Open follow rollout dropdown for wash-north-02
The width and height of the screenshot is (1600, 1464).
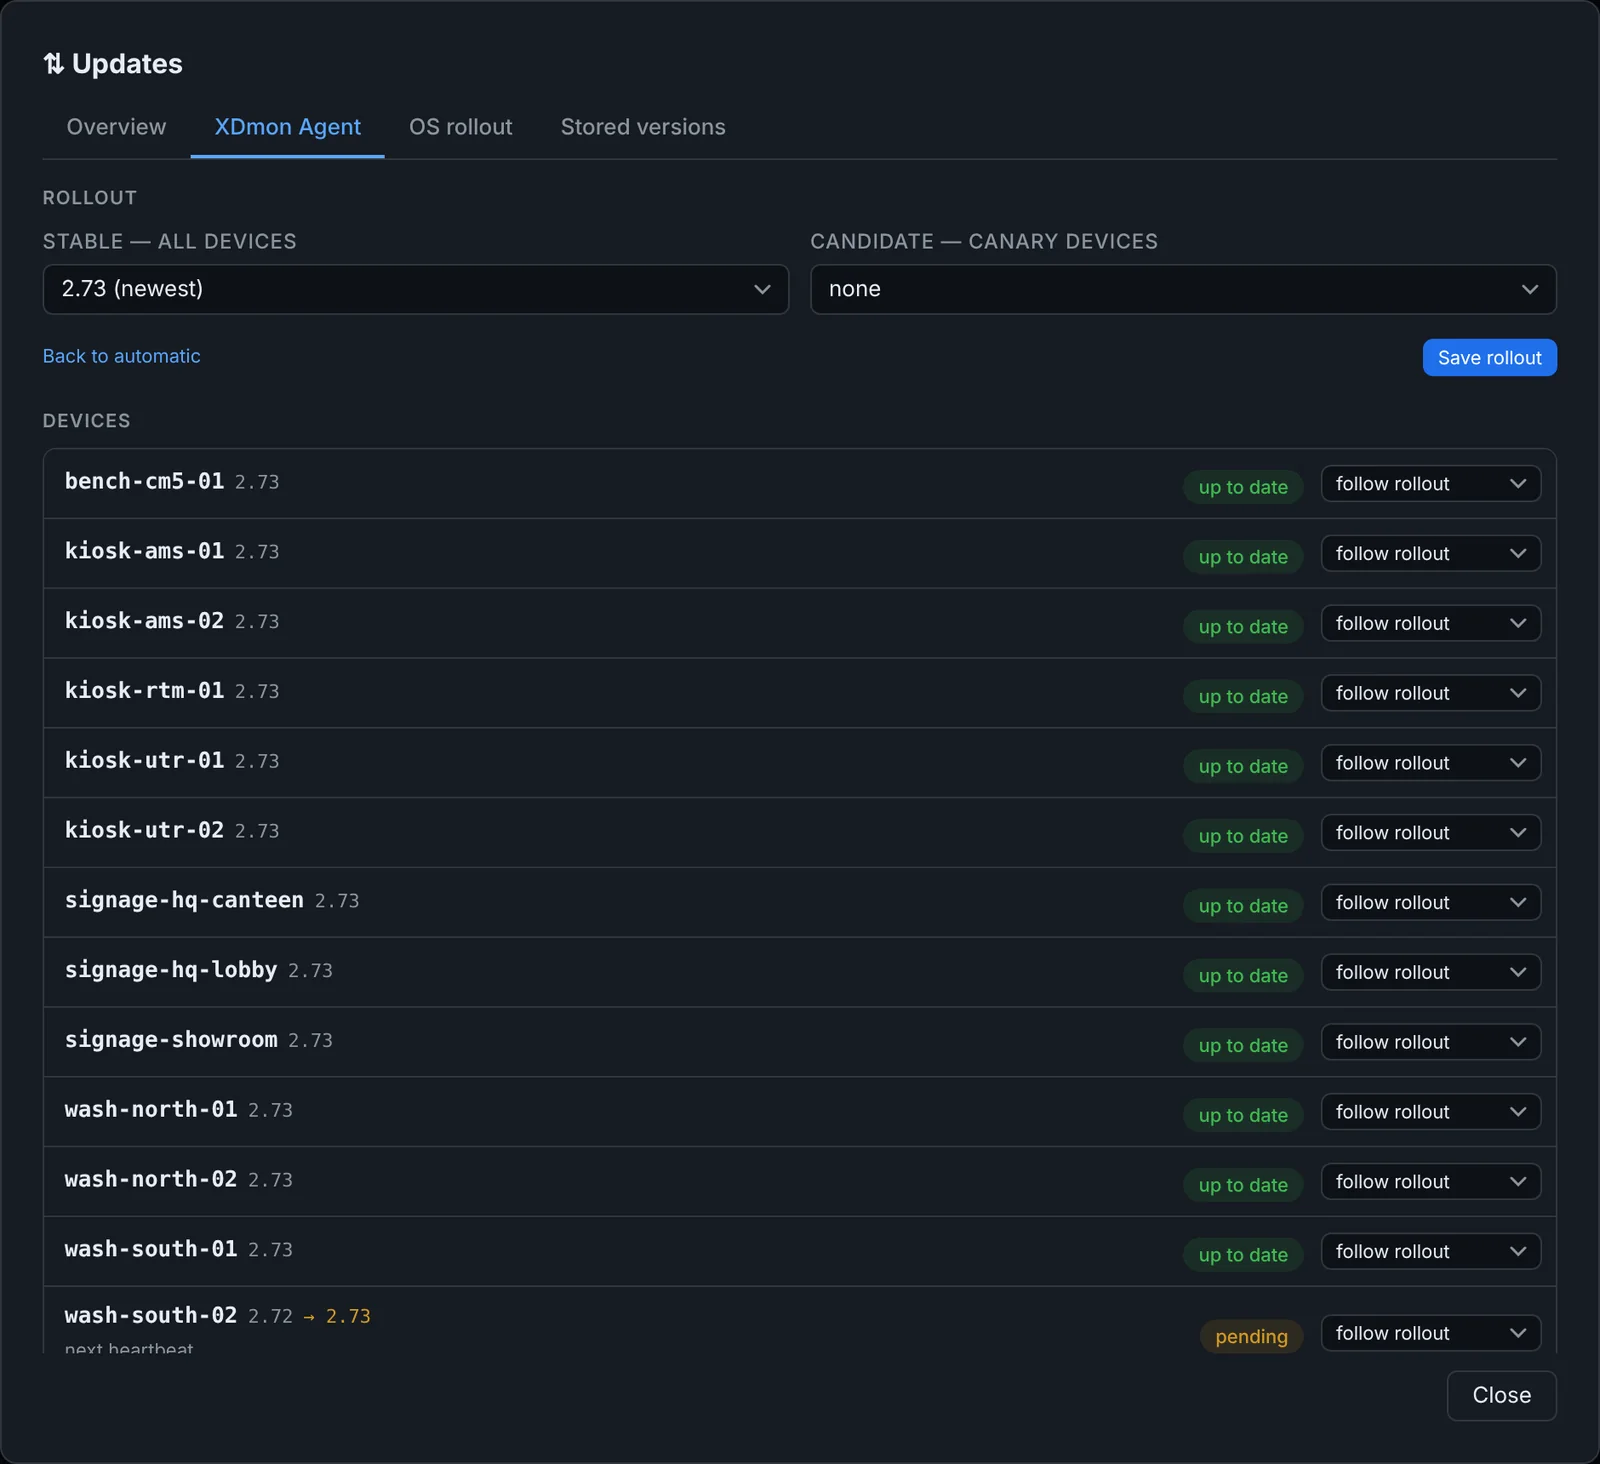click(1430, 1182)
